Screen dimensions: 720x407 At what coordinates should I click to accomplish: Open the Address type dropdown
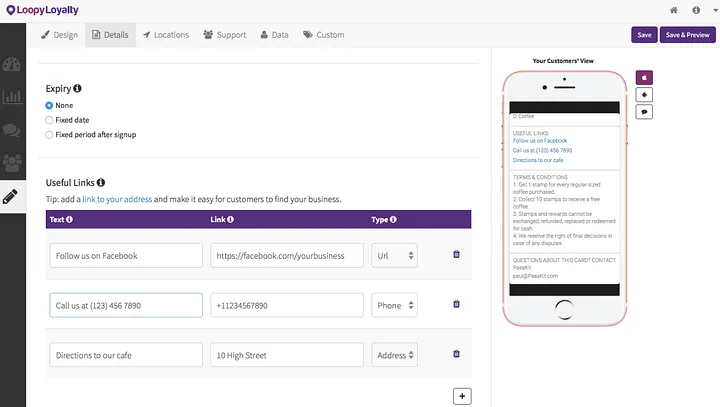[x=394, y=355]
